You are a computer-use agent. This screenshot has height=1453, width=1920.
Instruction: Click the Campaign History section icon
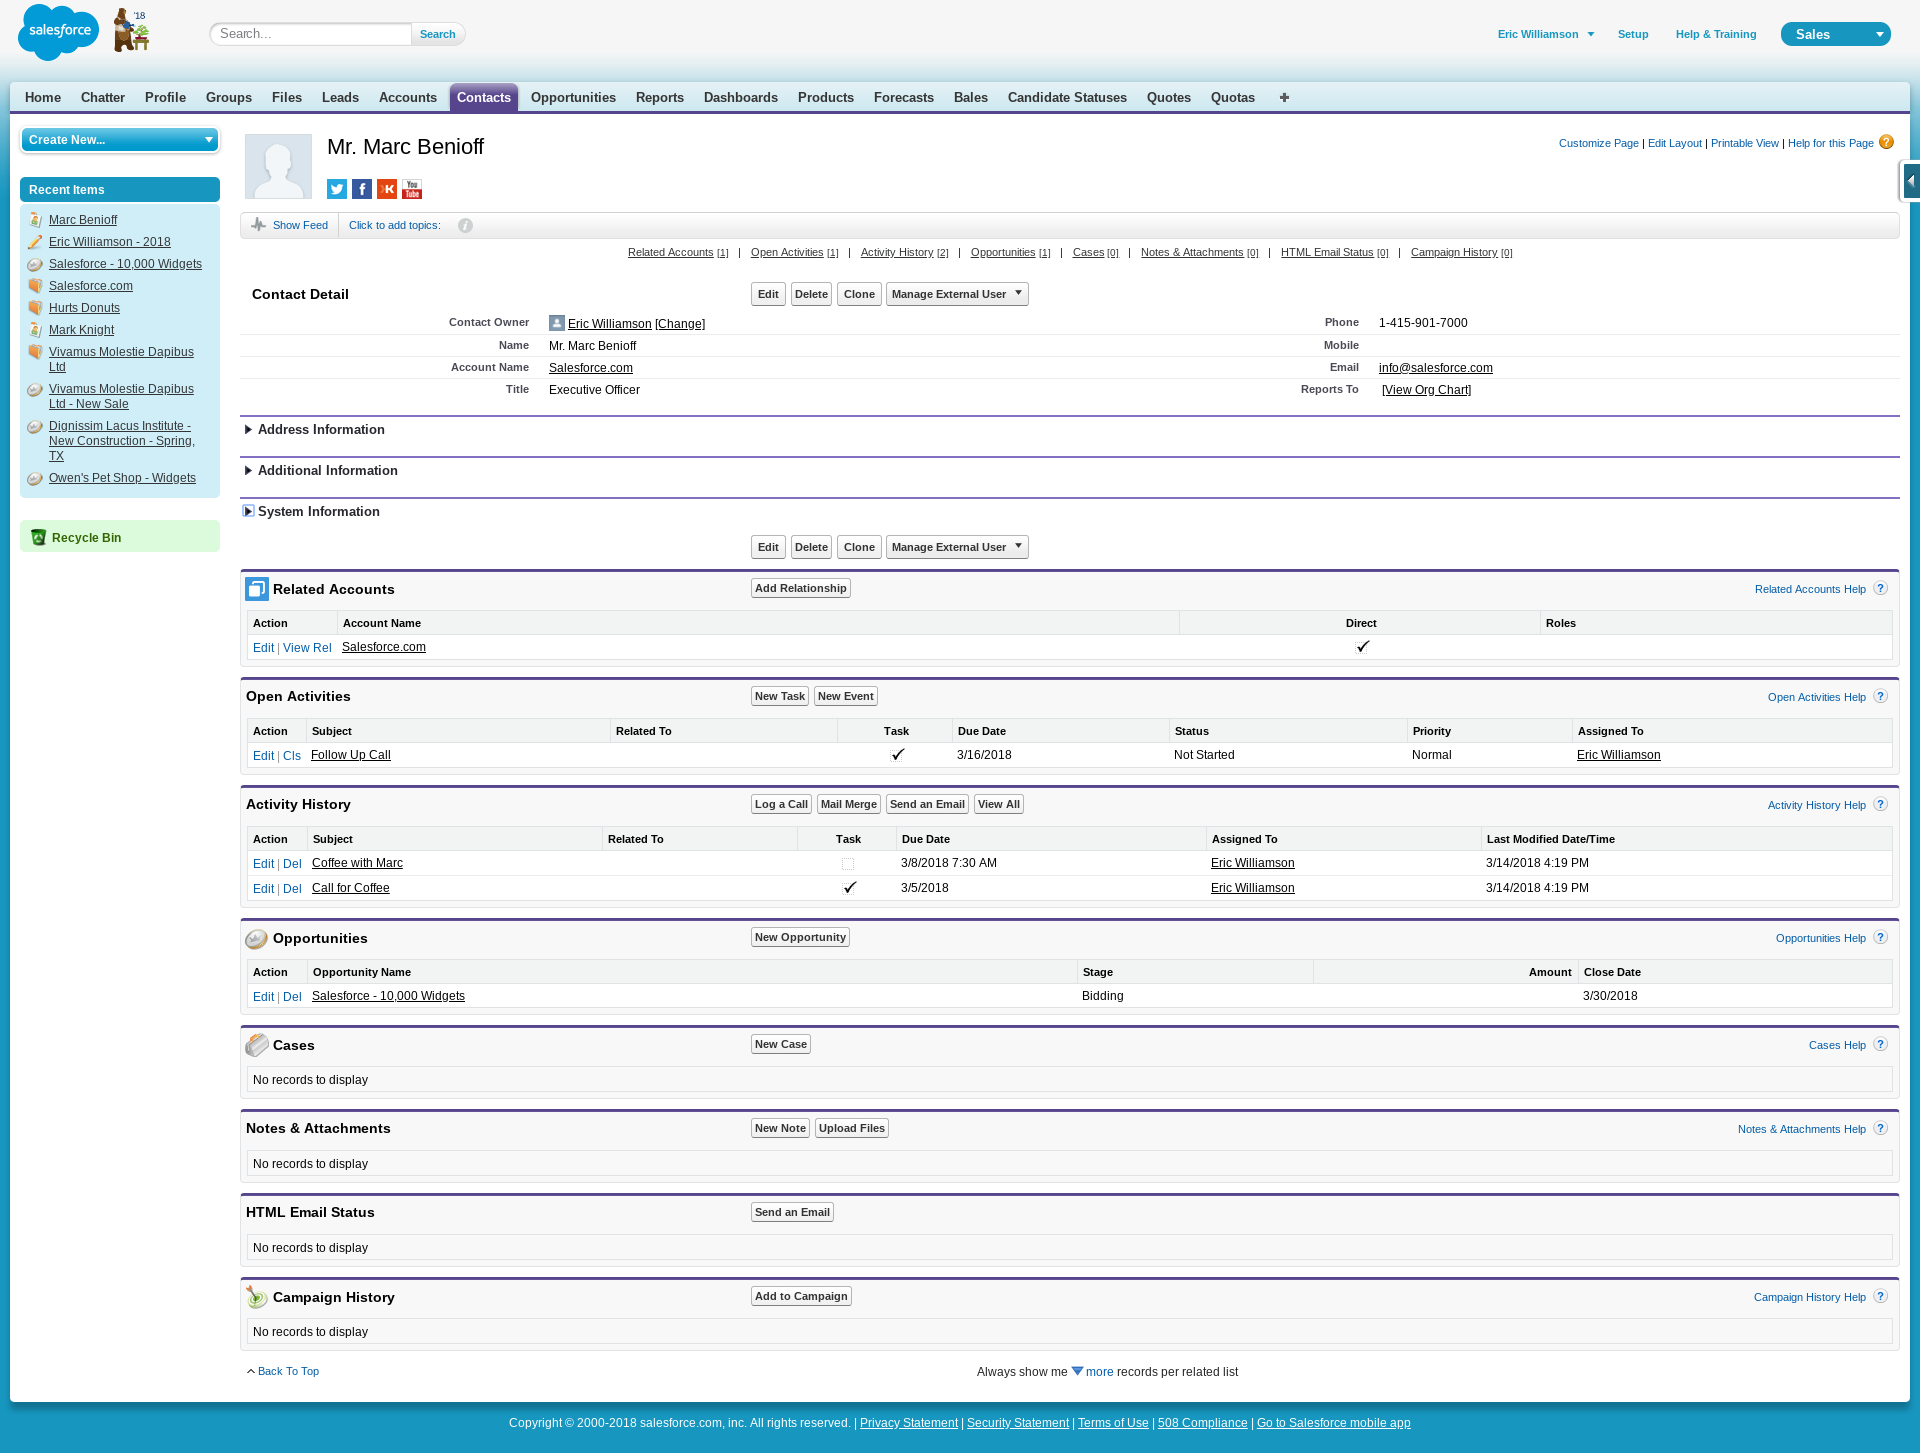pos(257,1297)
